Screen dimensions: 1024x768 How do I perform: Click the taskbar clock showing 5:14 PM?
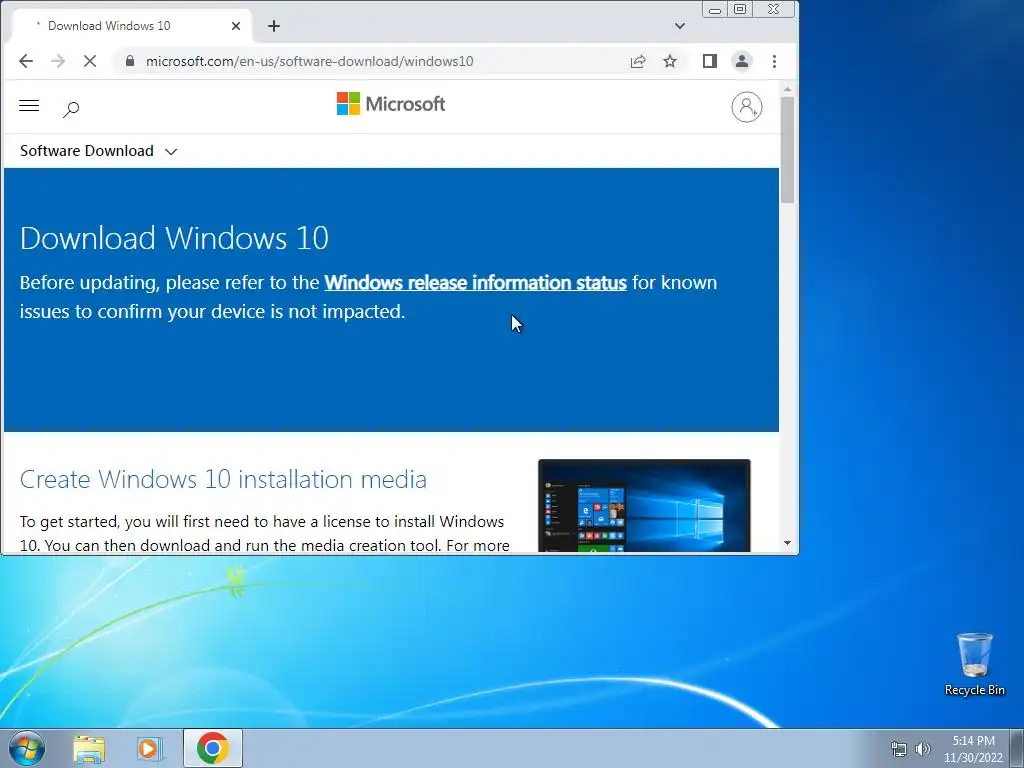pos(973,749)
